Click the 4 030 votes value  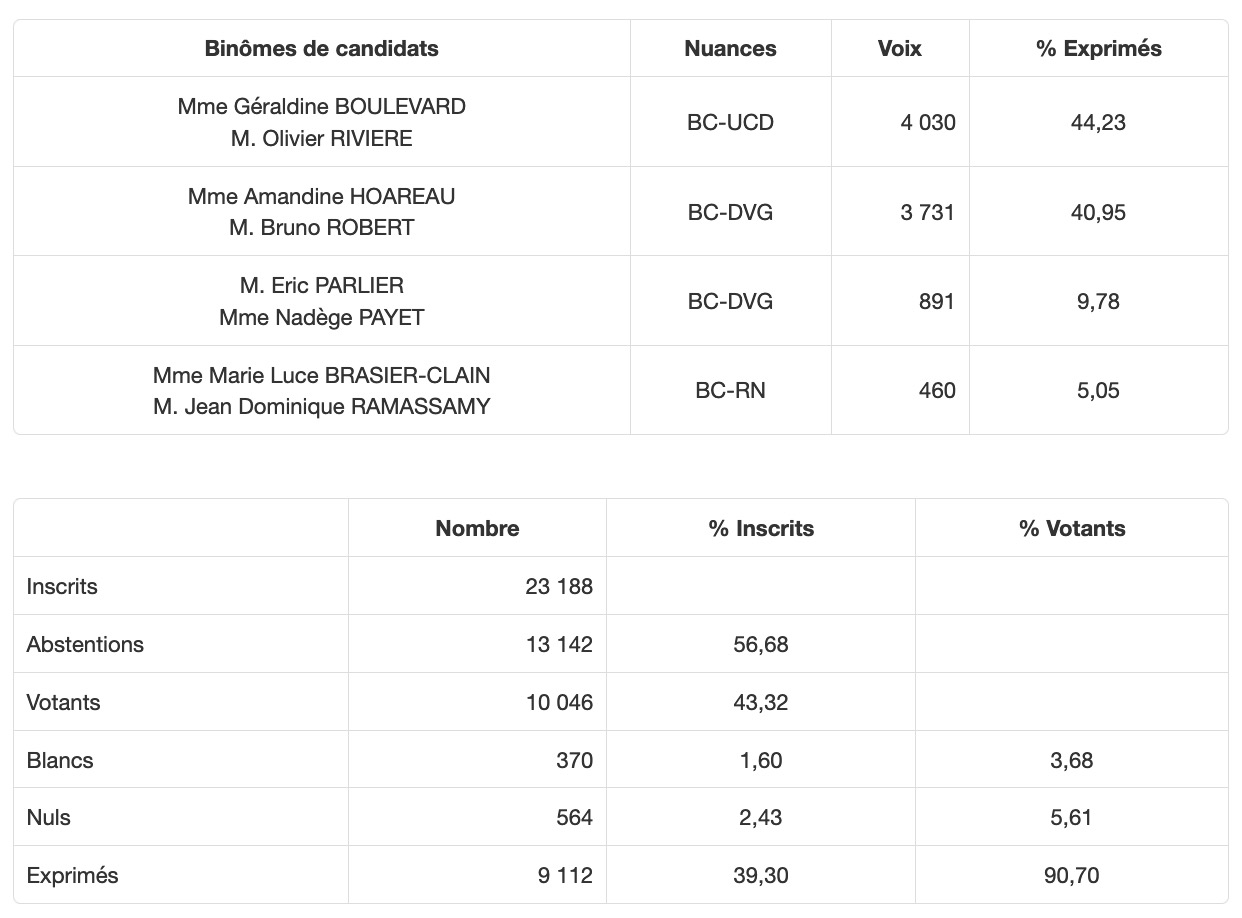(927, 122)
